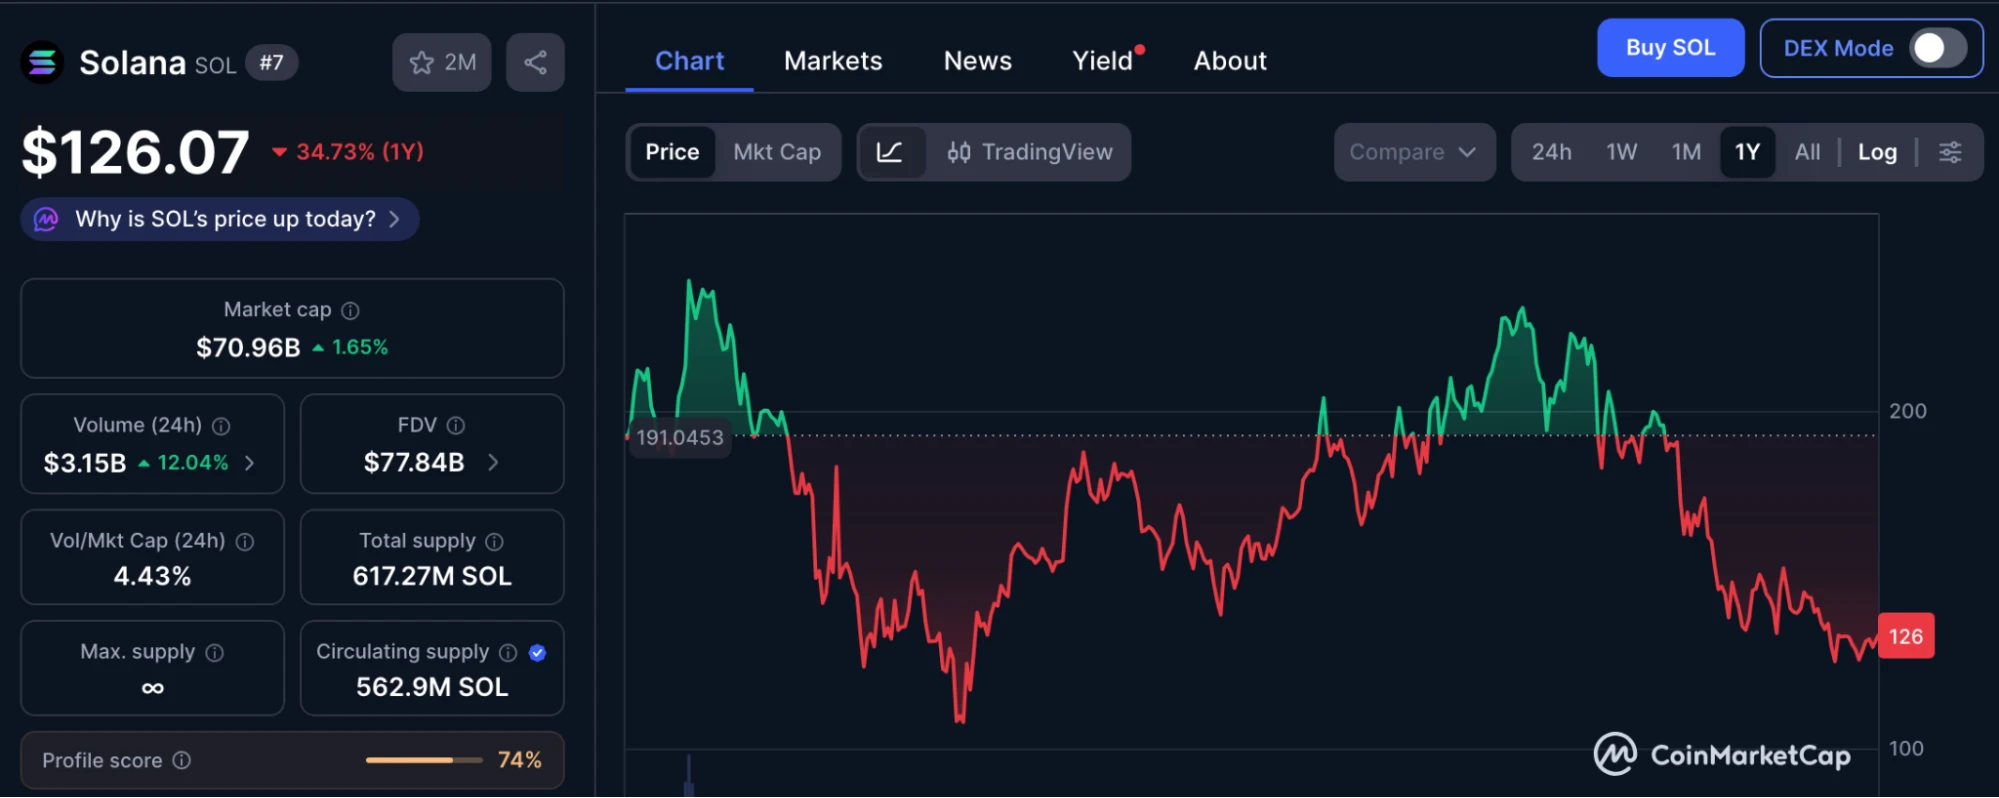Select the line chart icon

coord(889,152)
